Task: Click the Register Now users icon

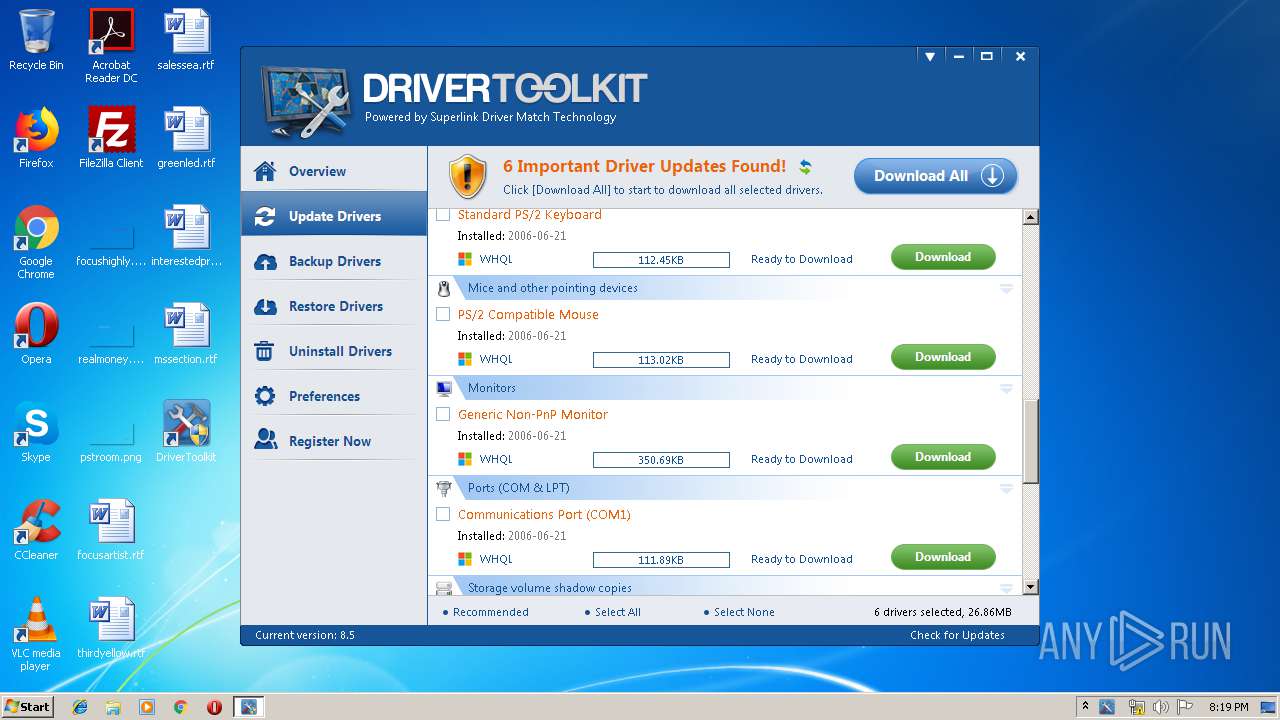Action: [x=265, y=441]
